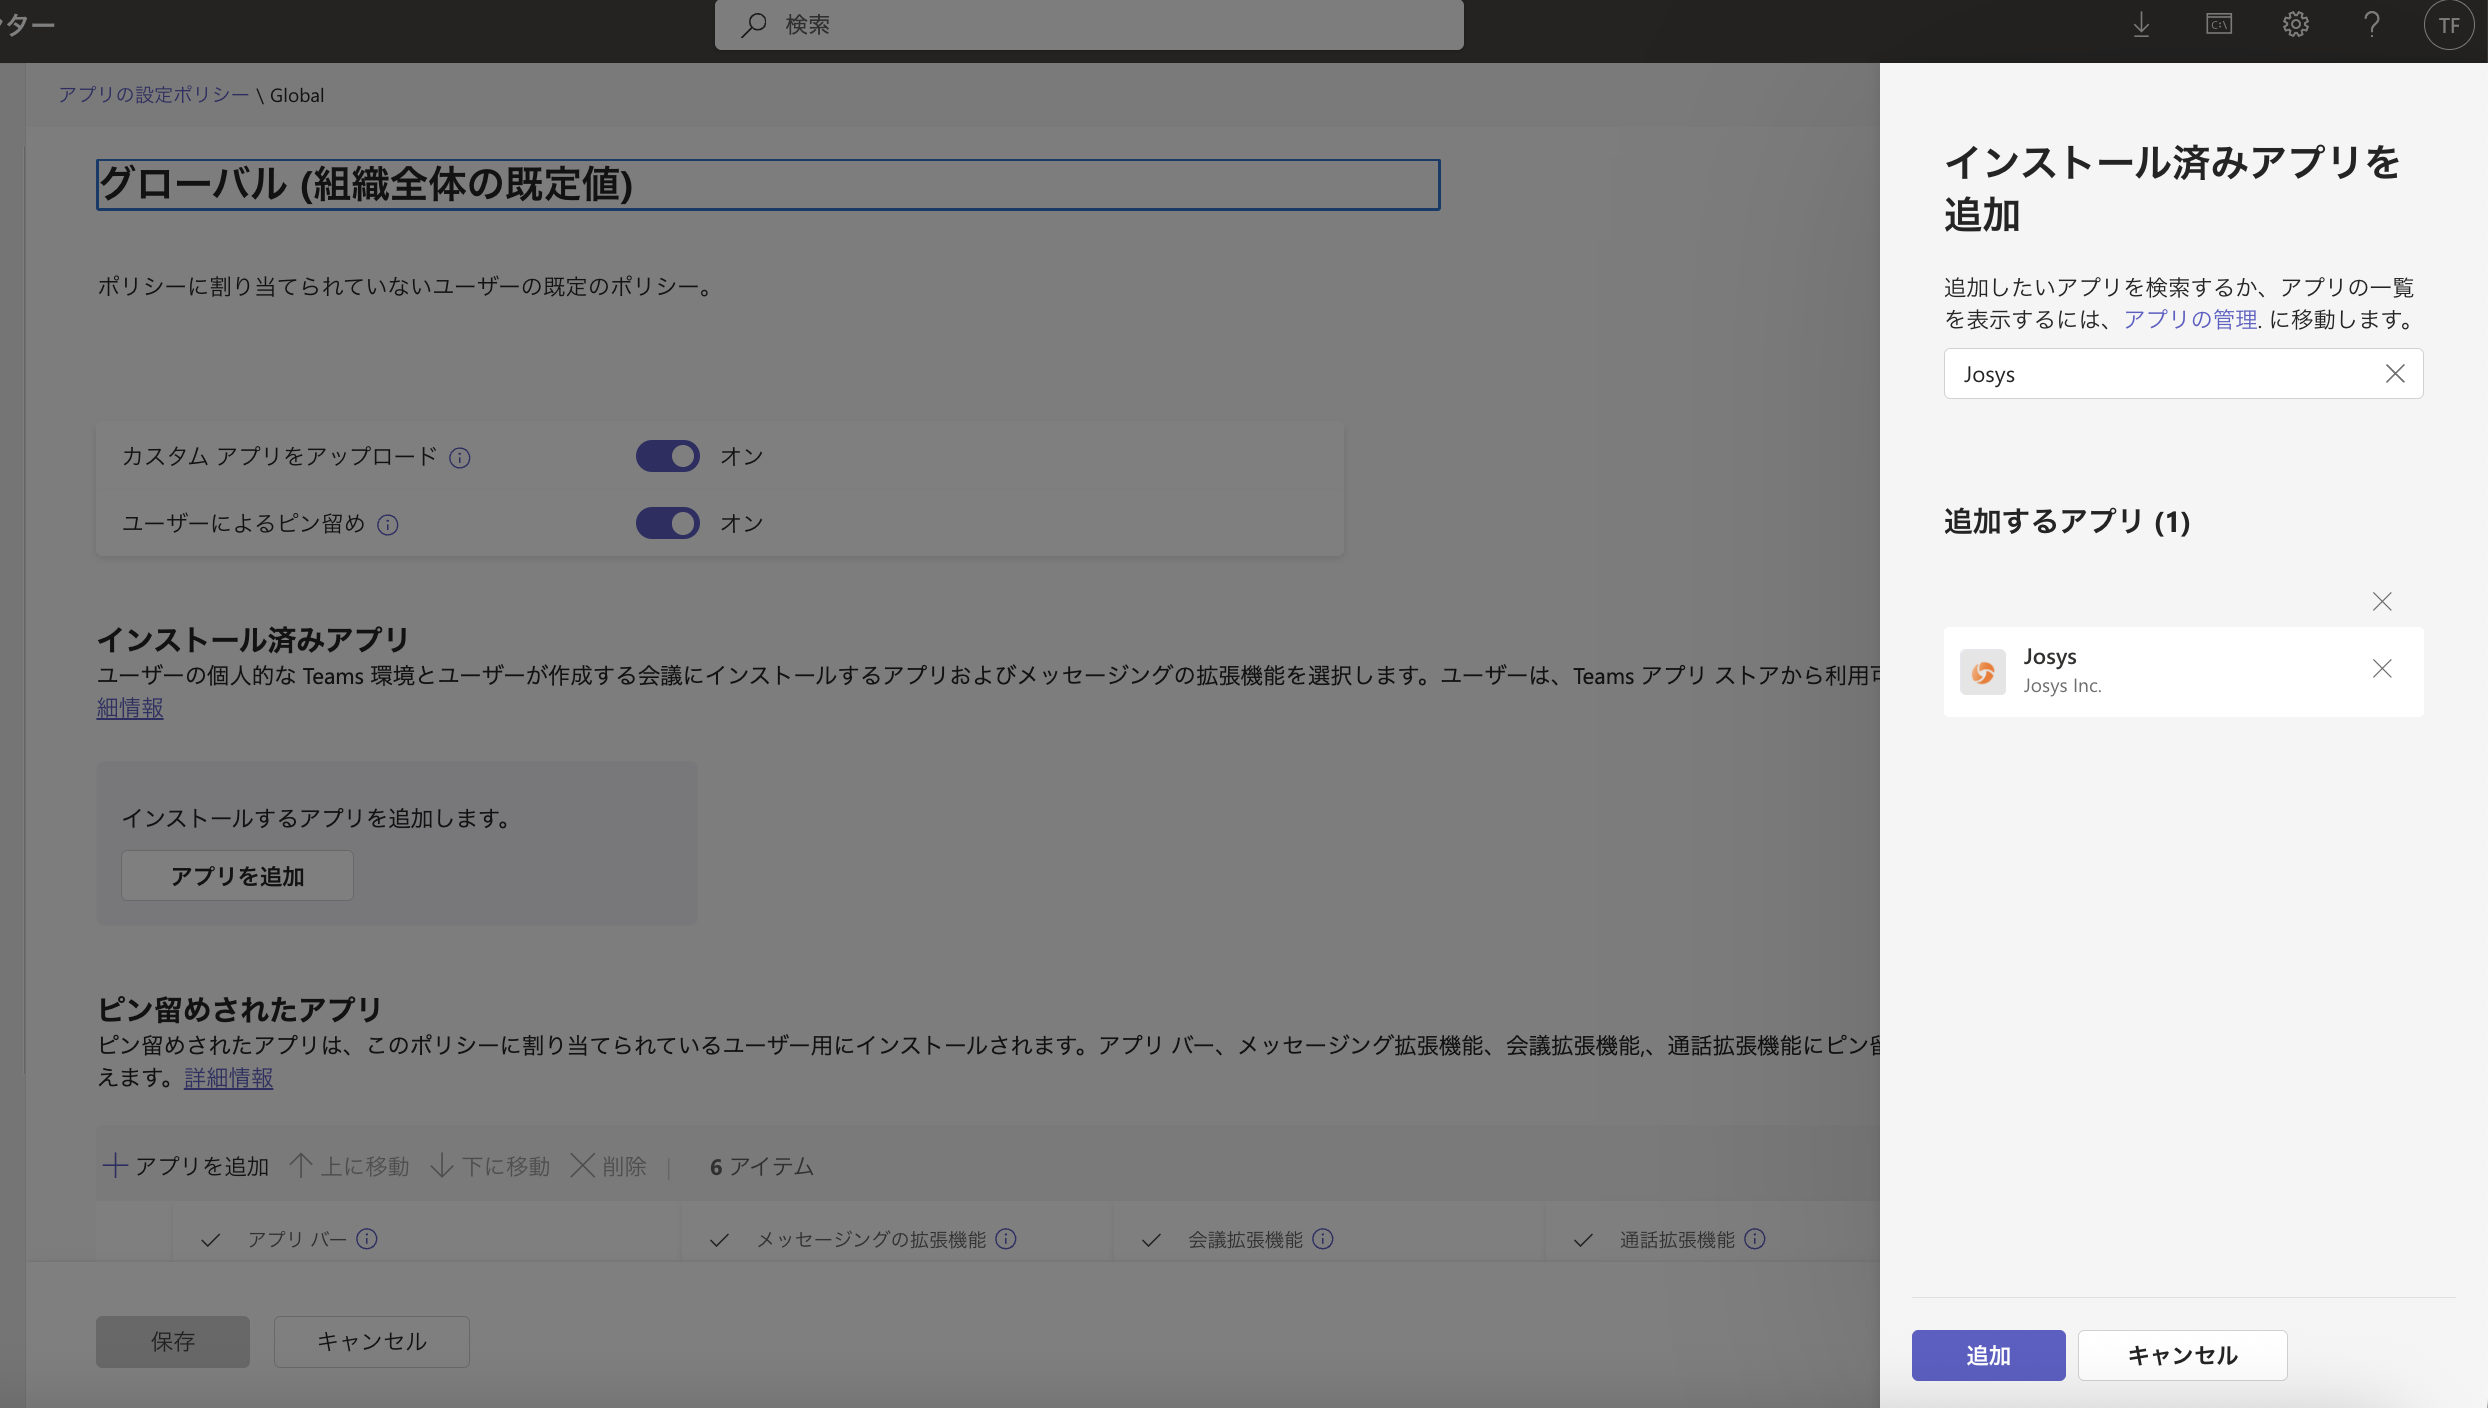Screen dimensions: 2488x1408
Task: Clear the Josys search text
Action: tap(2394, 374)
